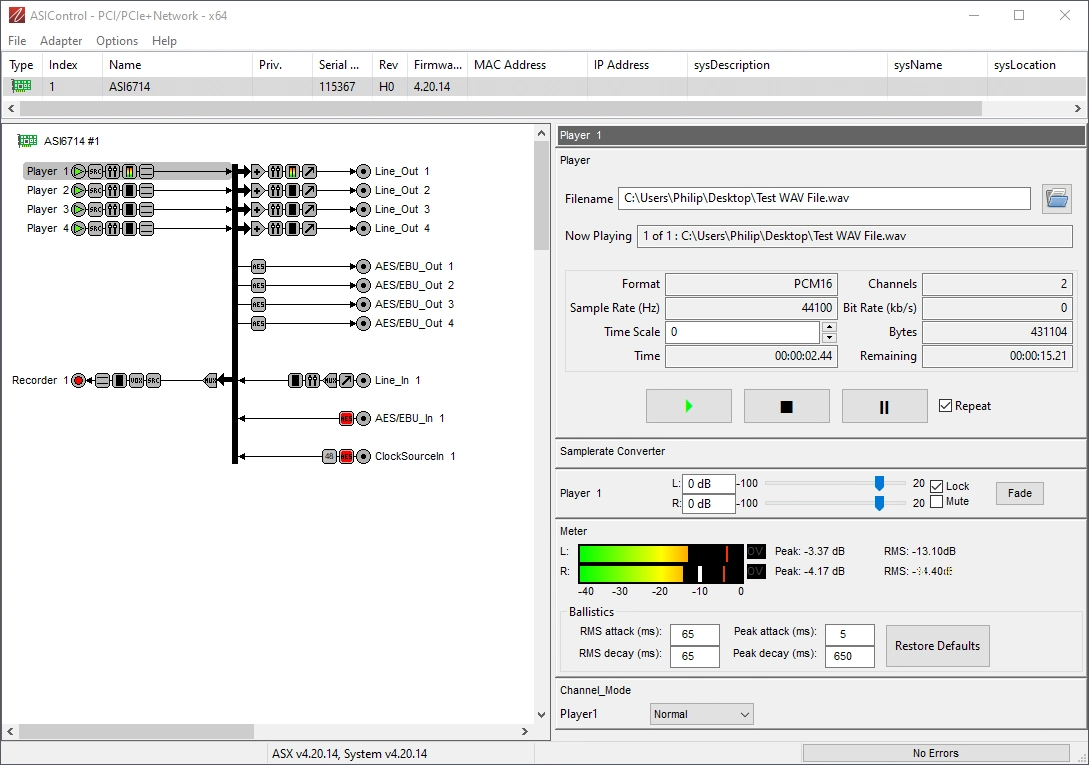The height and width of the screenshot is (765, 1089).
Task: Click the Peak decay (ms) field
Action: pos(849,656)
